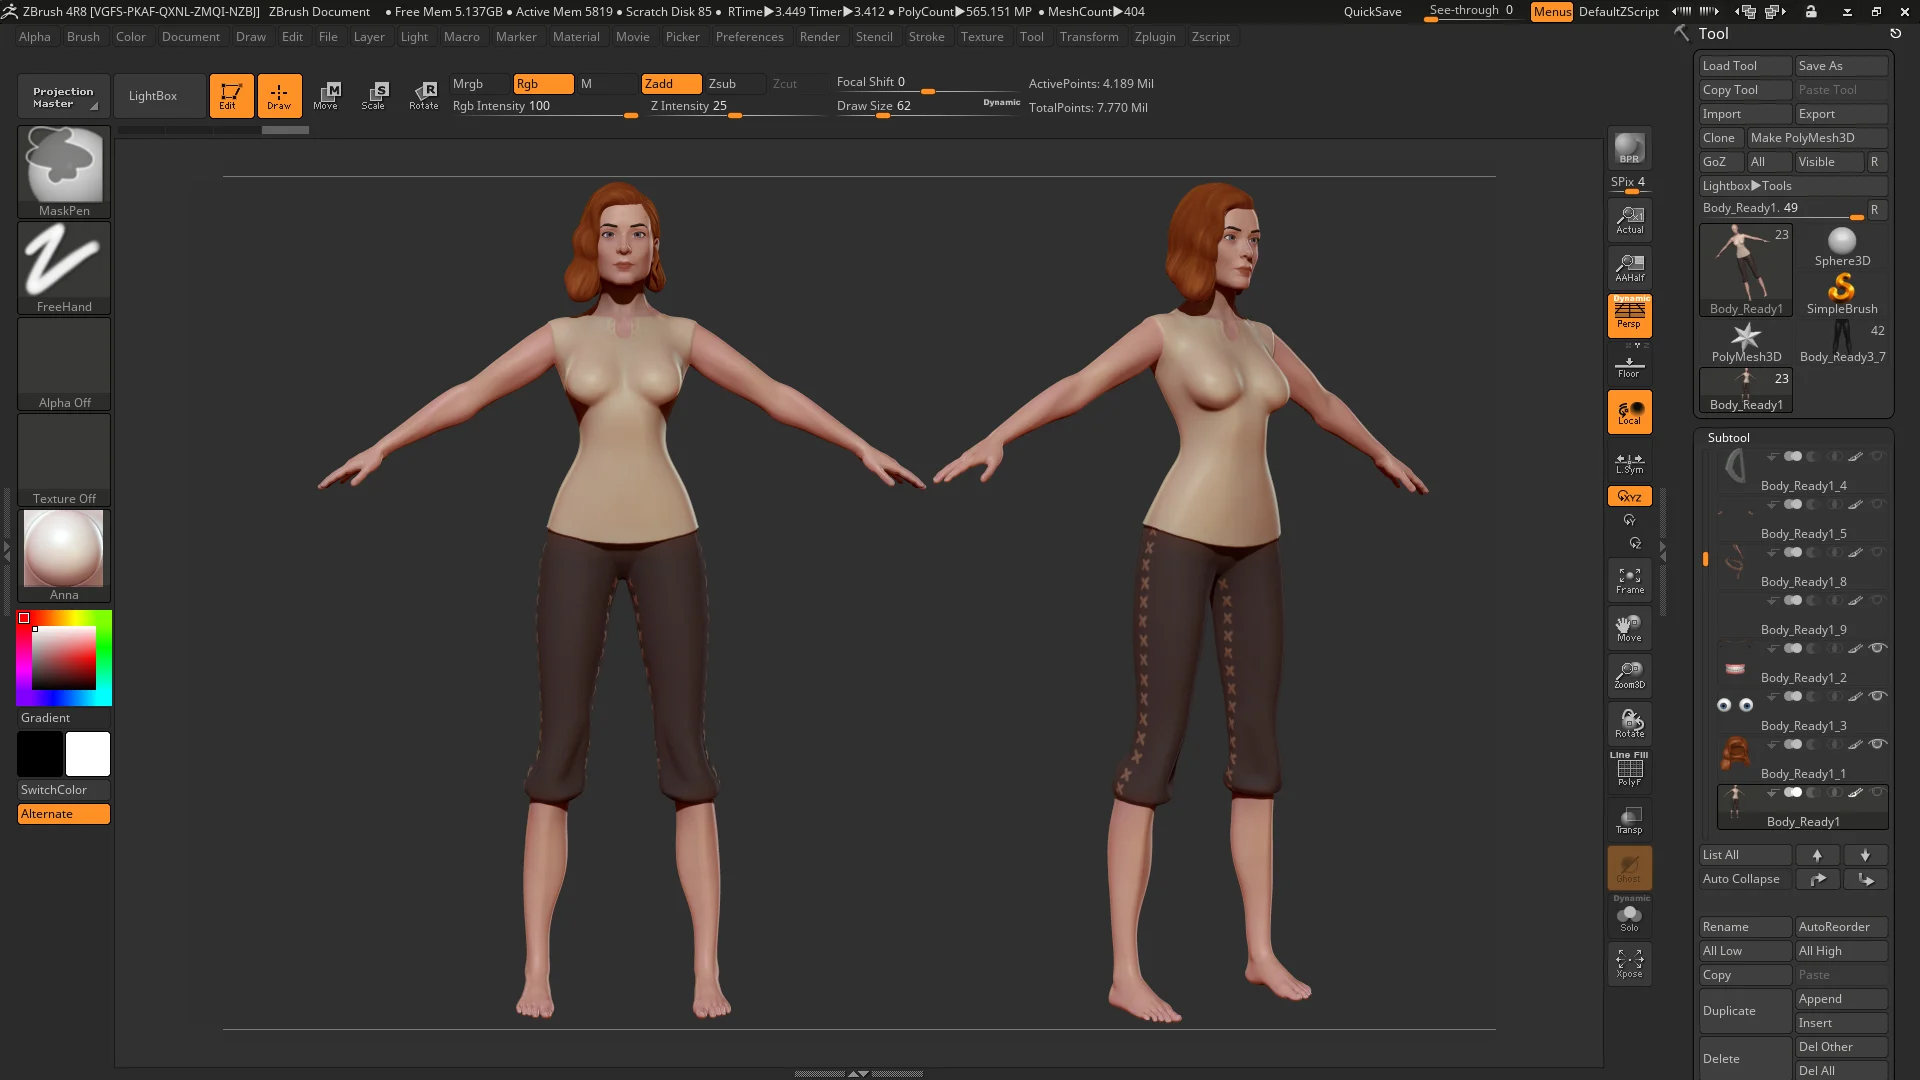The height and width of the screenshot is (1080, 1920).
Task: Toggle the Zadd mode
Action: [671, 84]
